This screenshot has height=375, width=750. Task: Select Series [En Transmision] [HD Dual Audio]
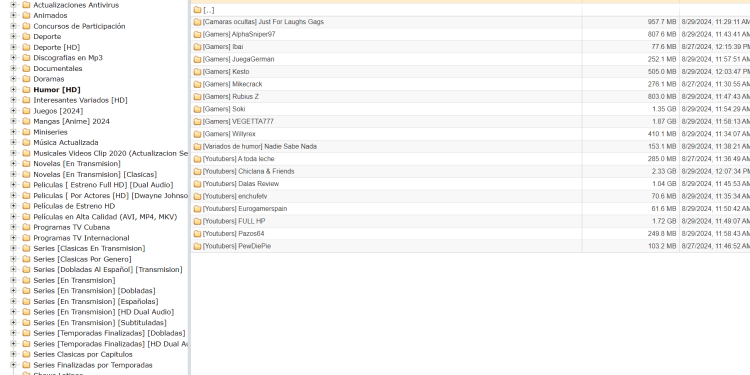pyautogui.click(x=104, y=312)
